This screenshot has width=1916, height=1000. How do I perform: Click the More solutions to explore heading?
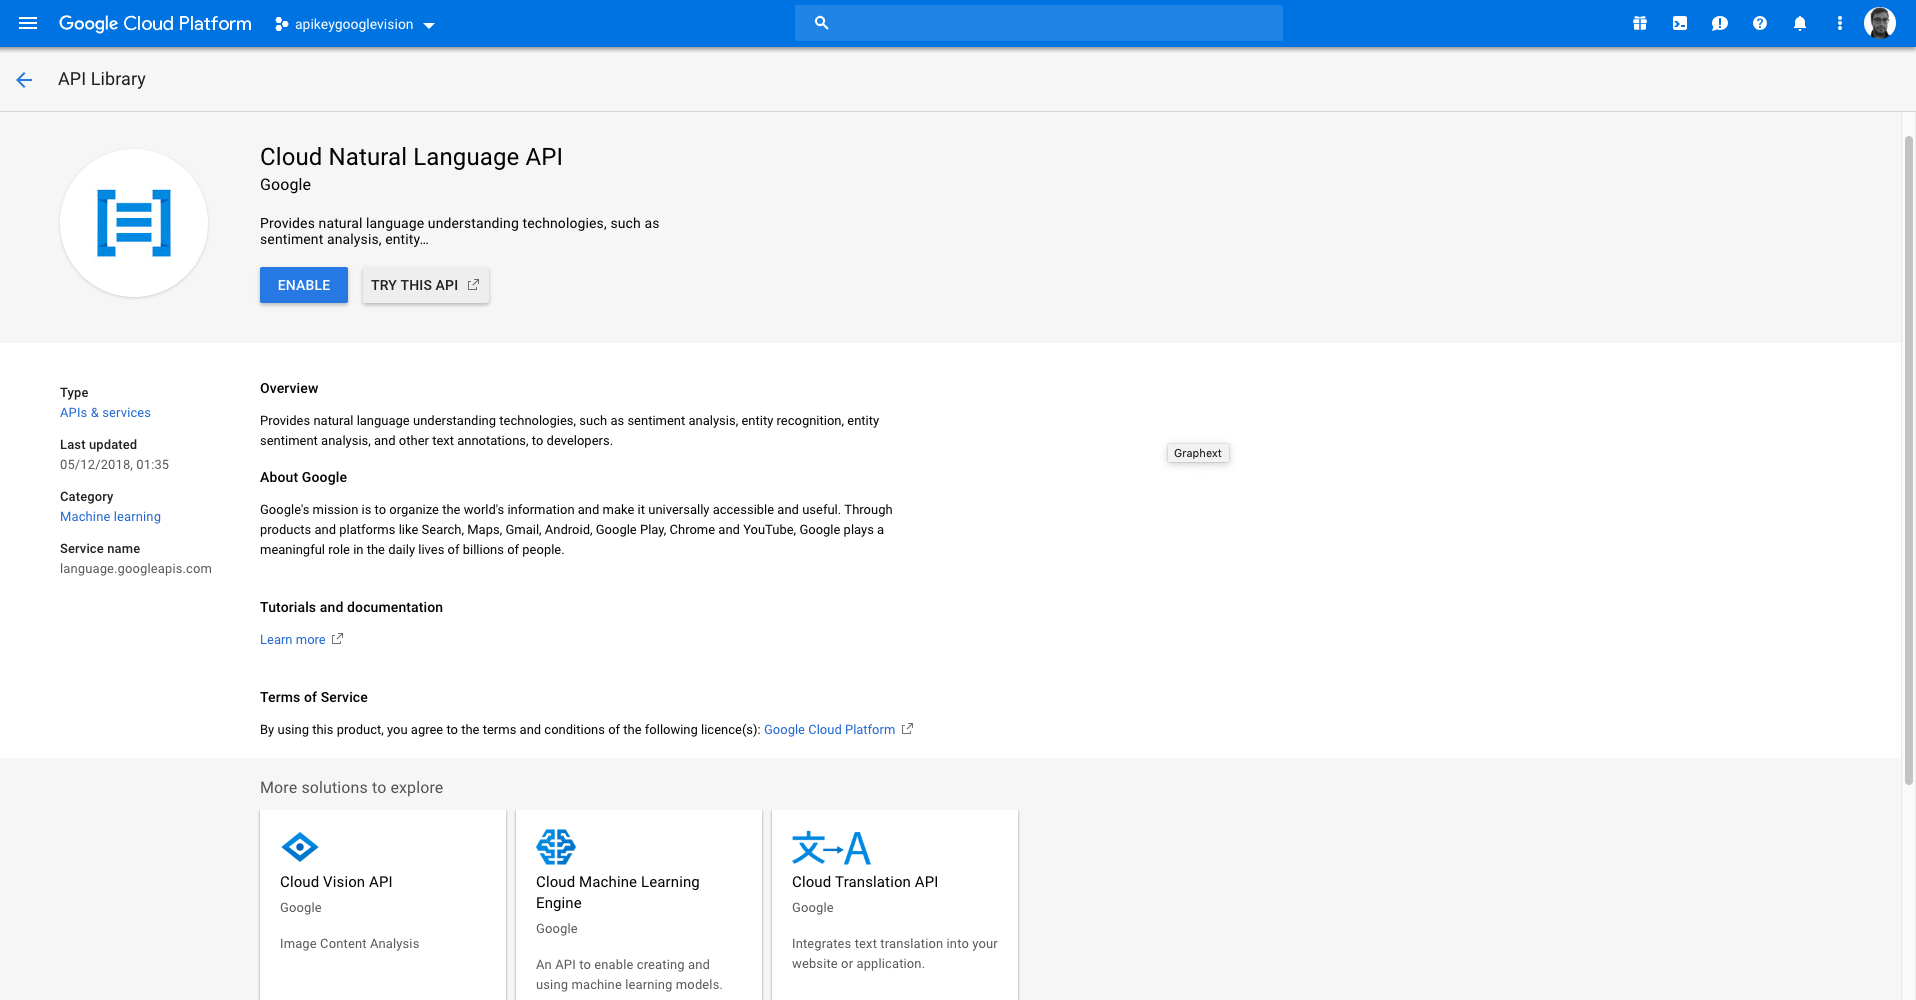(351, 788)
